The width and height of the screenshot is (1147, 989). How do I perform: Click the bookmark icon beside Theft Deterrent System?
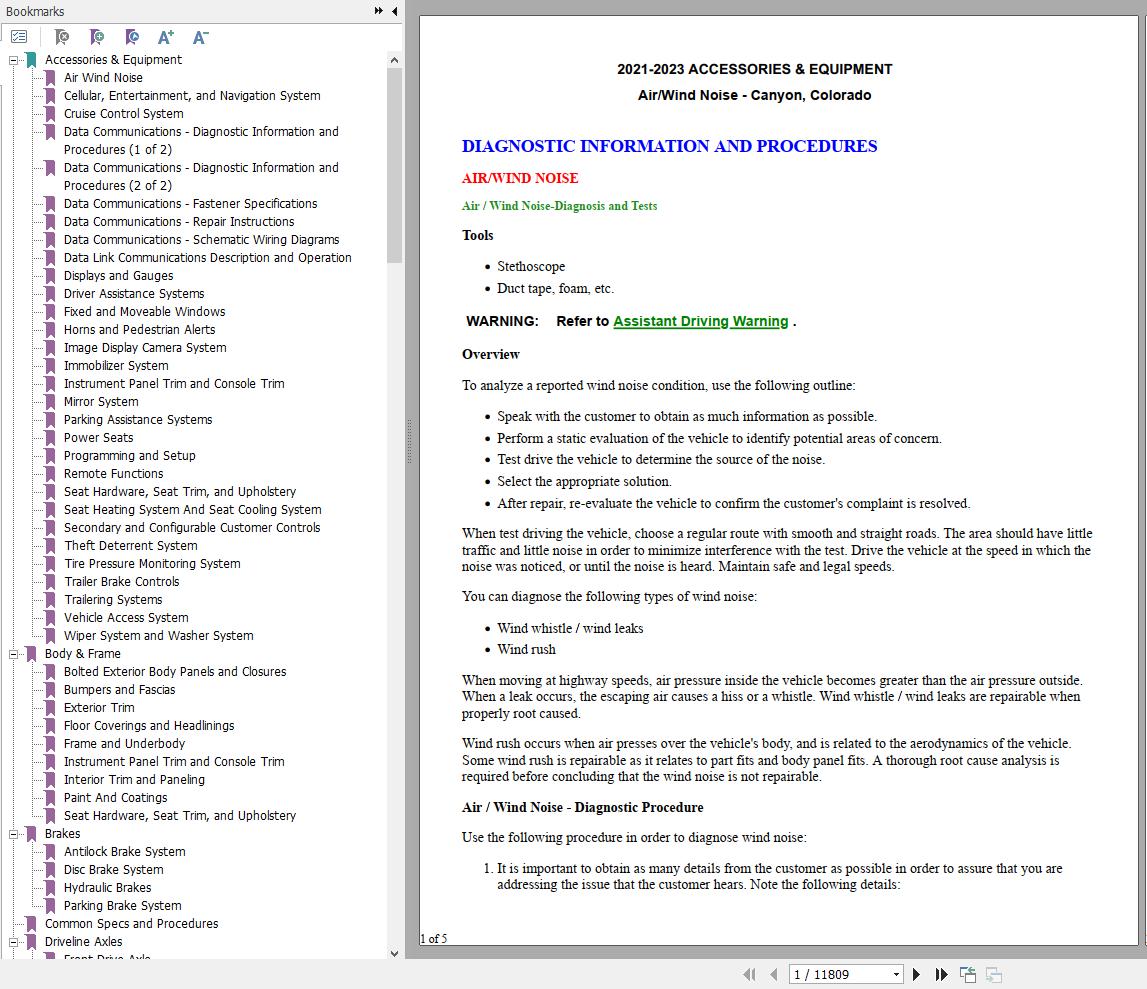pyautogui.click(x=50, y=546)
